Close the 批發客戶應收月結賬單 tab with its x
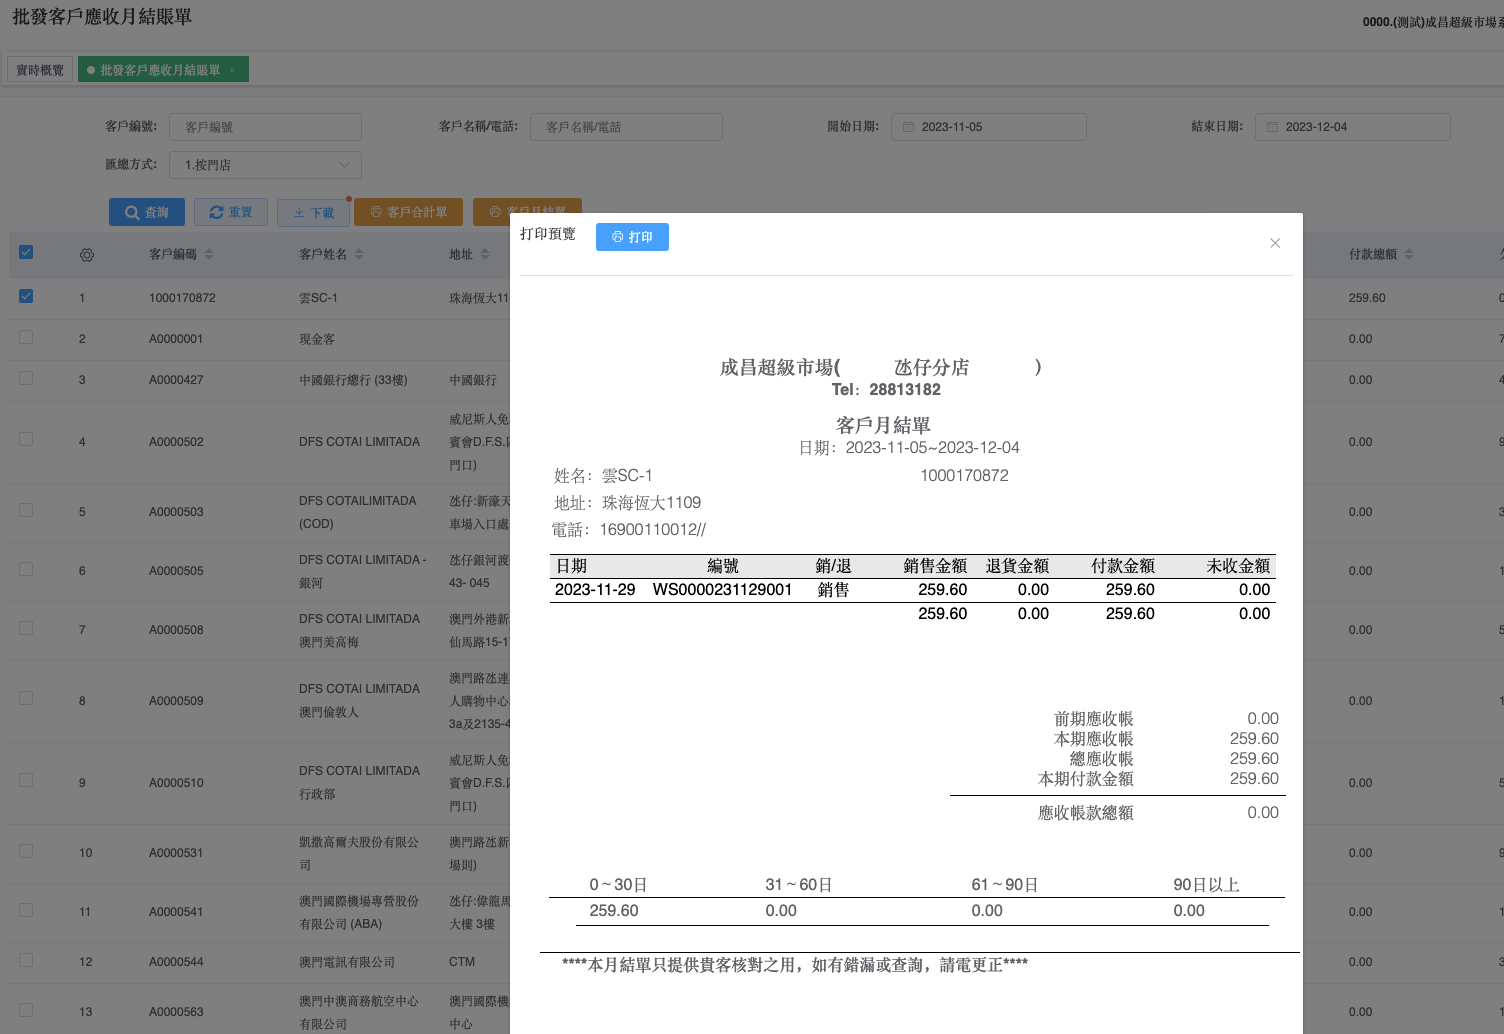Screen dimensions: 1504x1034 (232, 70)
